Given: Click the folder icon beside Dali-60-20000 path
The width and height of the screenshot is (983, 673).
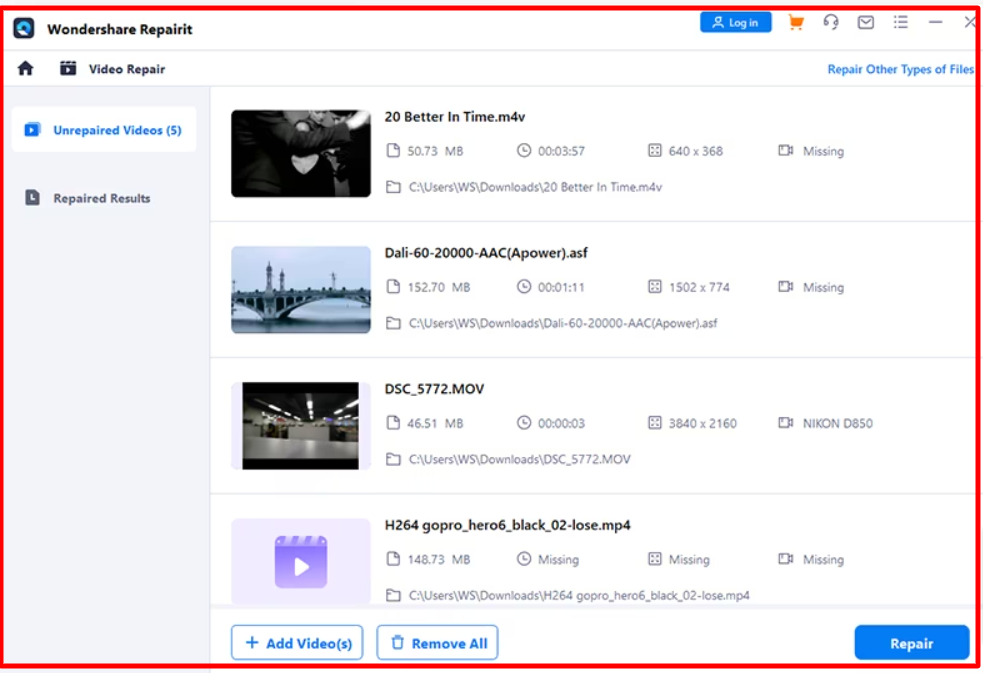Looking at the screenshot, I should click(393, 323).
